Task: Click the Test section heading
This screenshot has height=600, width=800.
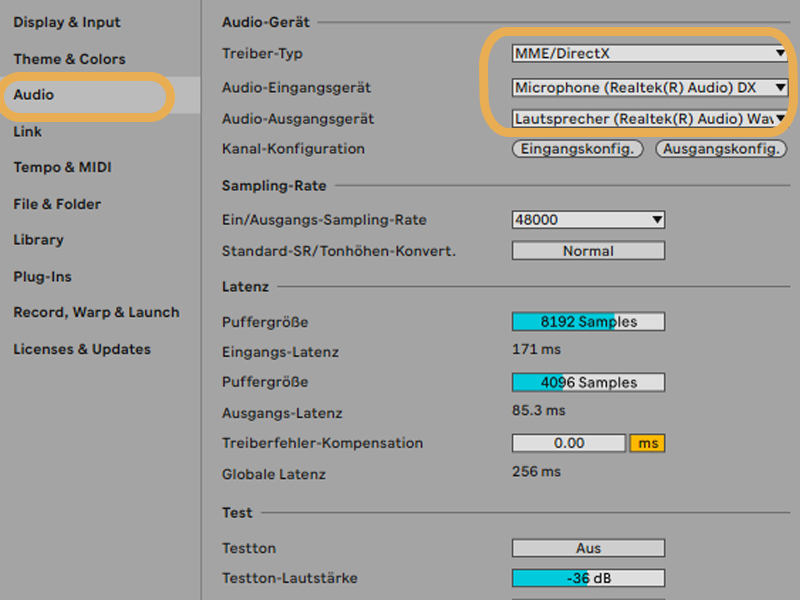Action: tap(237, 513)
